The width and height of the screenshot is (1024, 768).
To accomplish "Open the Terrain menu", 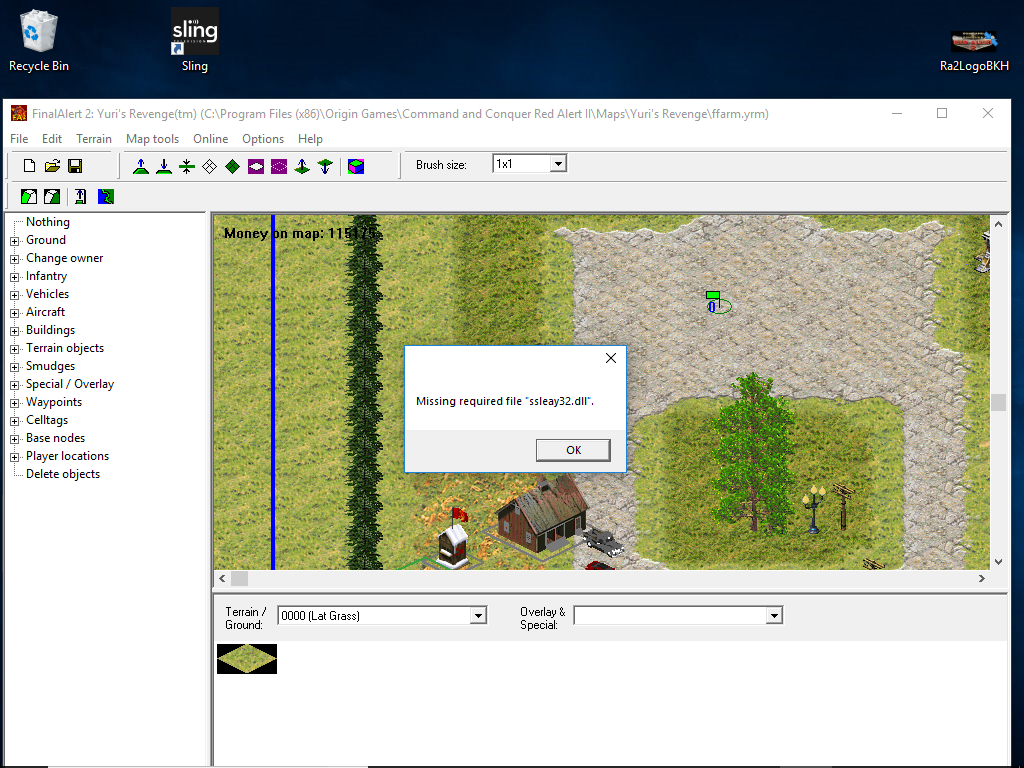I will pos(94,139).
